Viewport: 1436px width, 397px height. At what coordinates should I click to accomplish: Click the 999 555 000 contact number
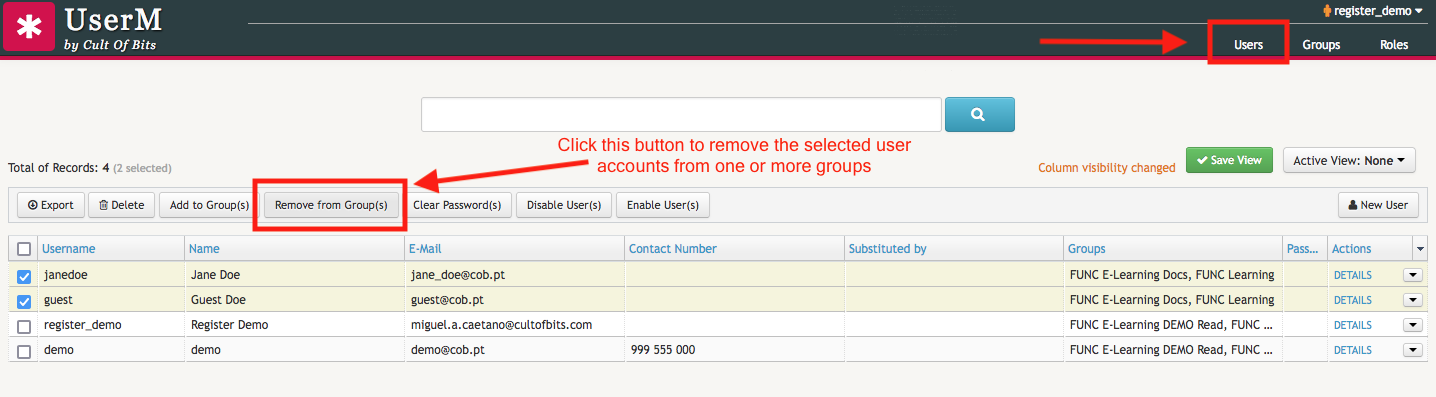tap(663, 350)
